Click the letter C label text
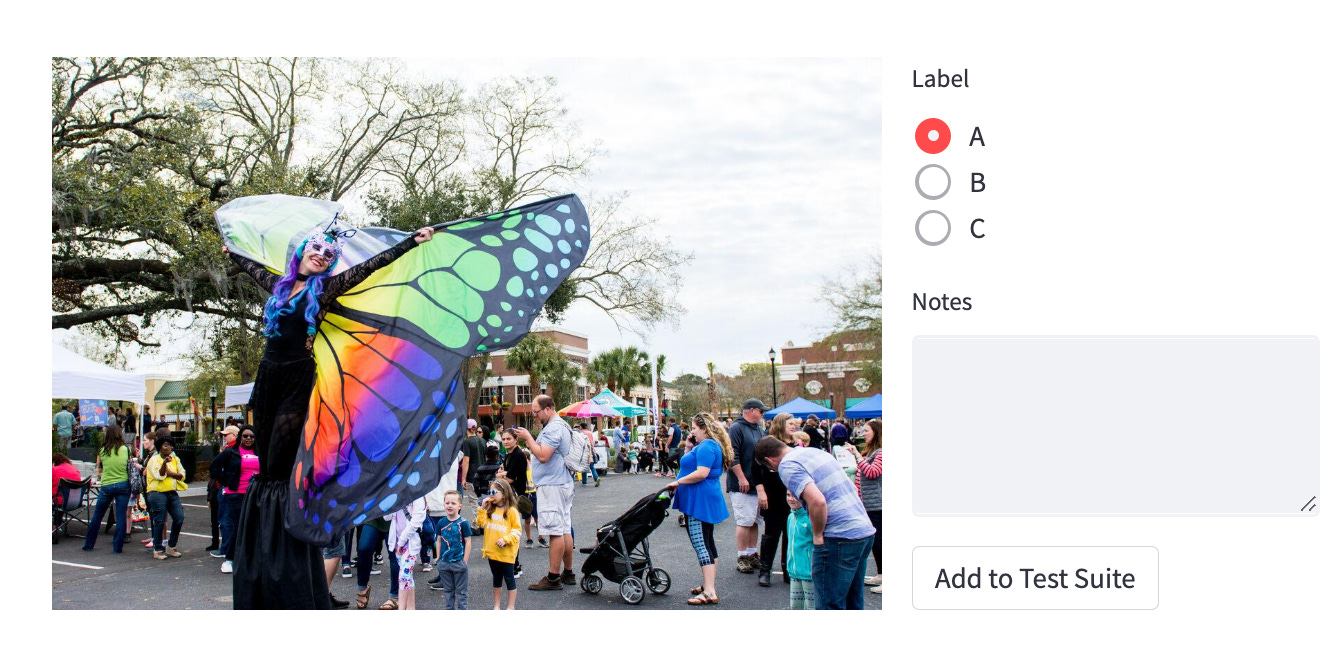This screenshot has width=1344, height=658. coord(977,229)
